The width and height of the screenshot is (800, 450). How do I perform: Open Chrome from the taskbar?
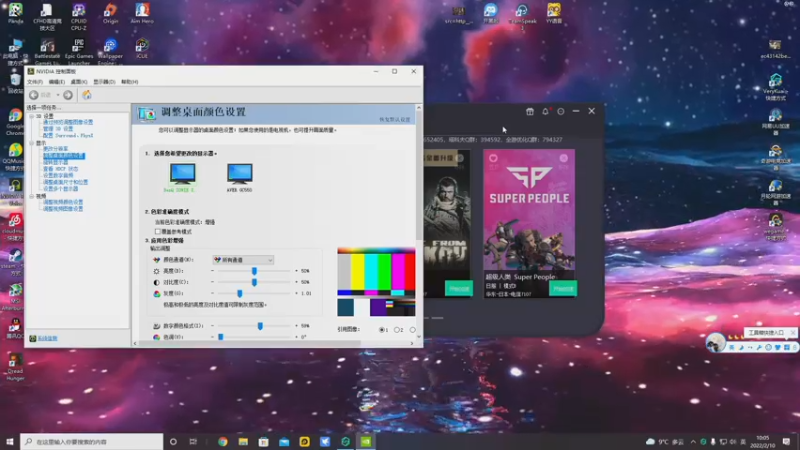[x=222, y=441]
